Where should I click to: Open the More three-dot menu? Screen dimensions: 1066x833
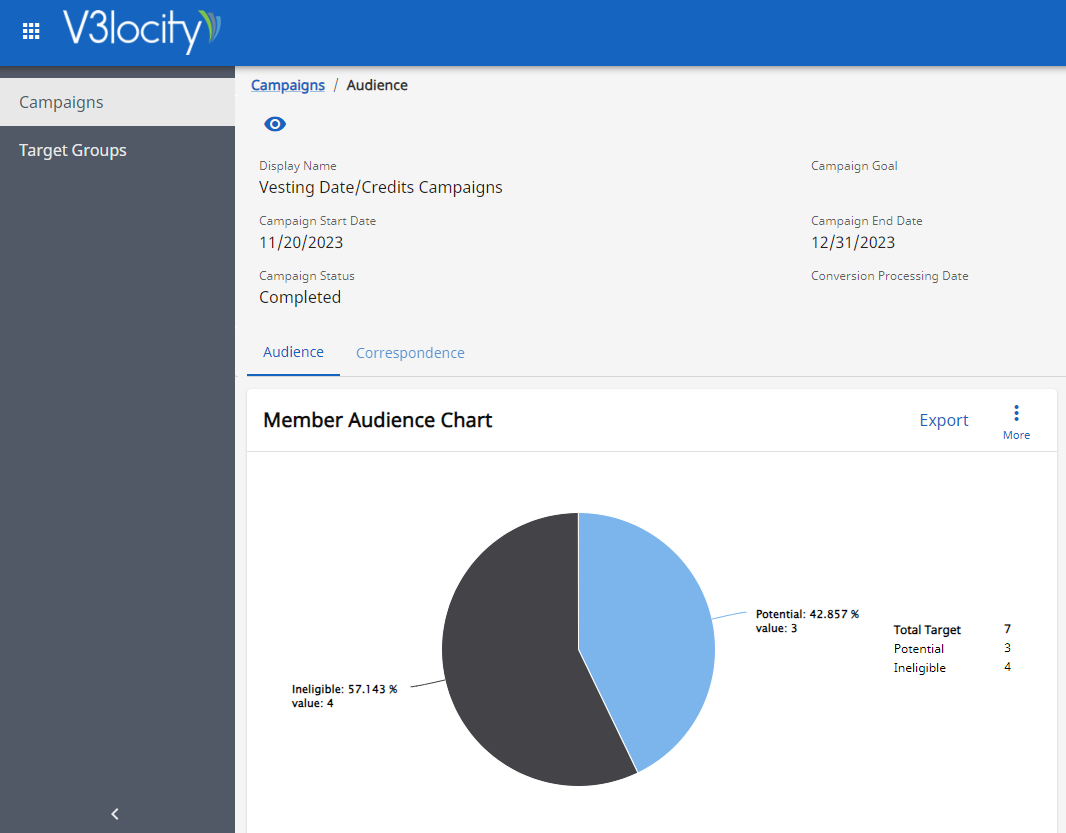1016,421
